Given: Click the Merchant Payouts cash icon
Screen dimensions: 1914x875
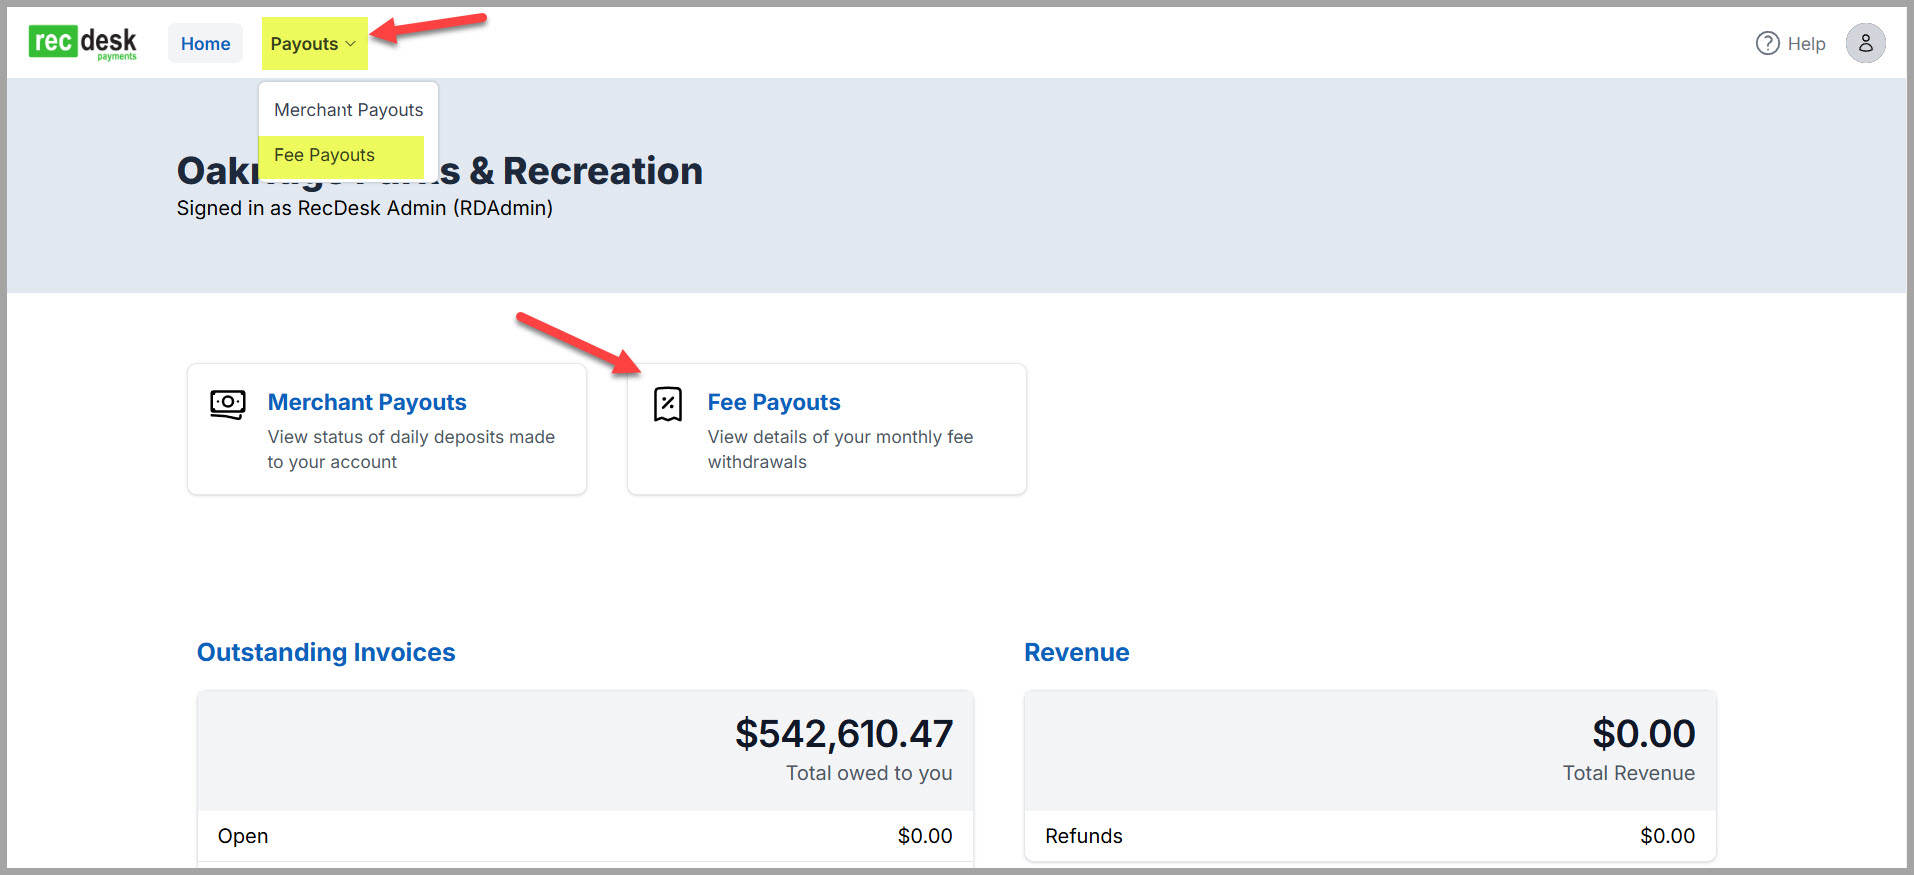Looking at the screenshot, I should coord(228,404).
